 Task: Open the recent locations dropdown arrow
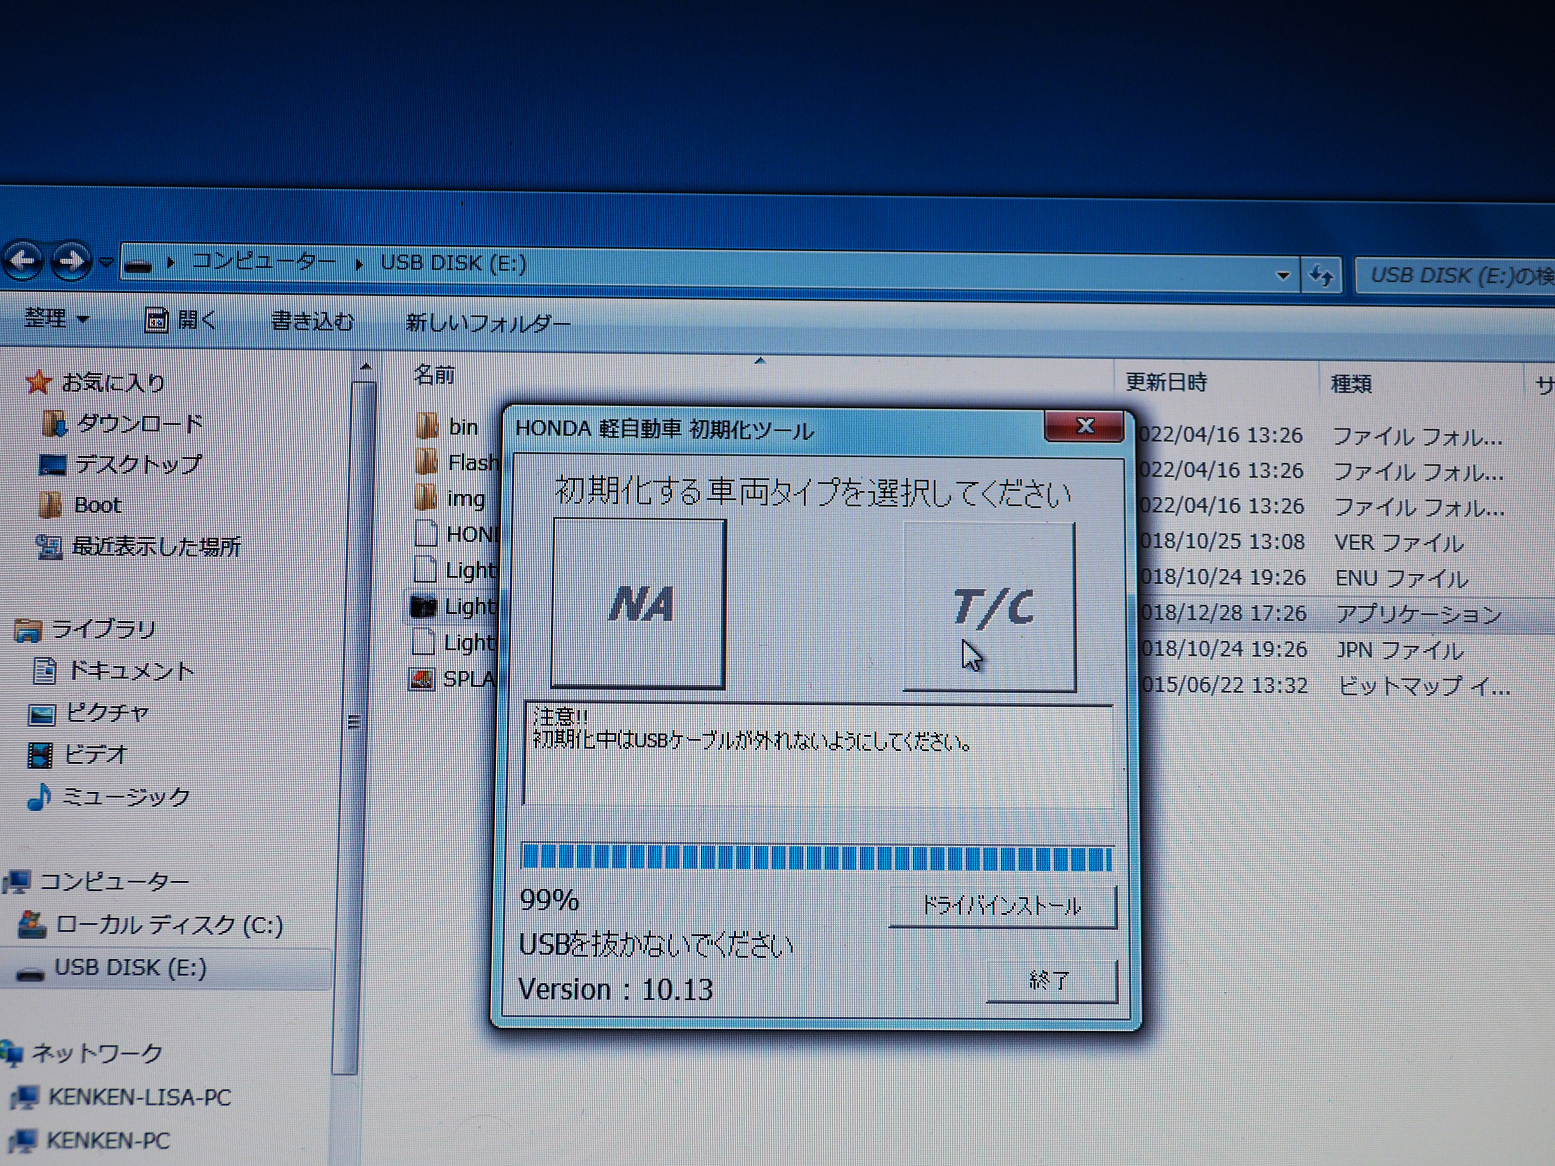(x=105, y=263)
